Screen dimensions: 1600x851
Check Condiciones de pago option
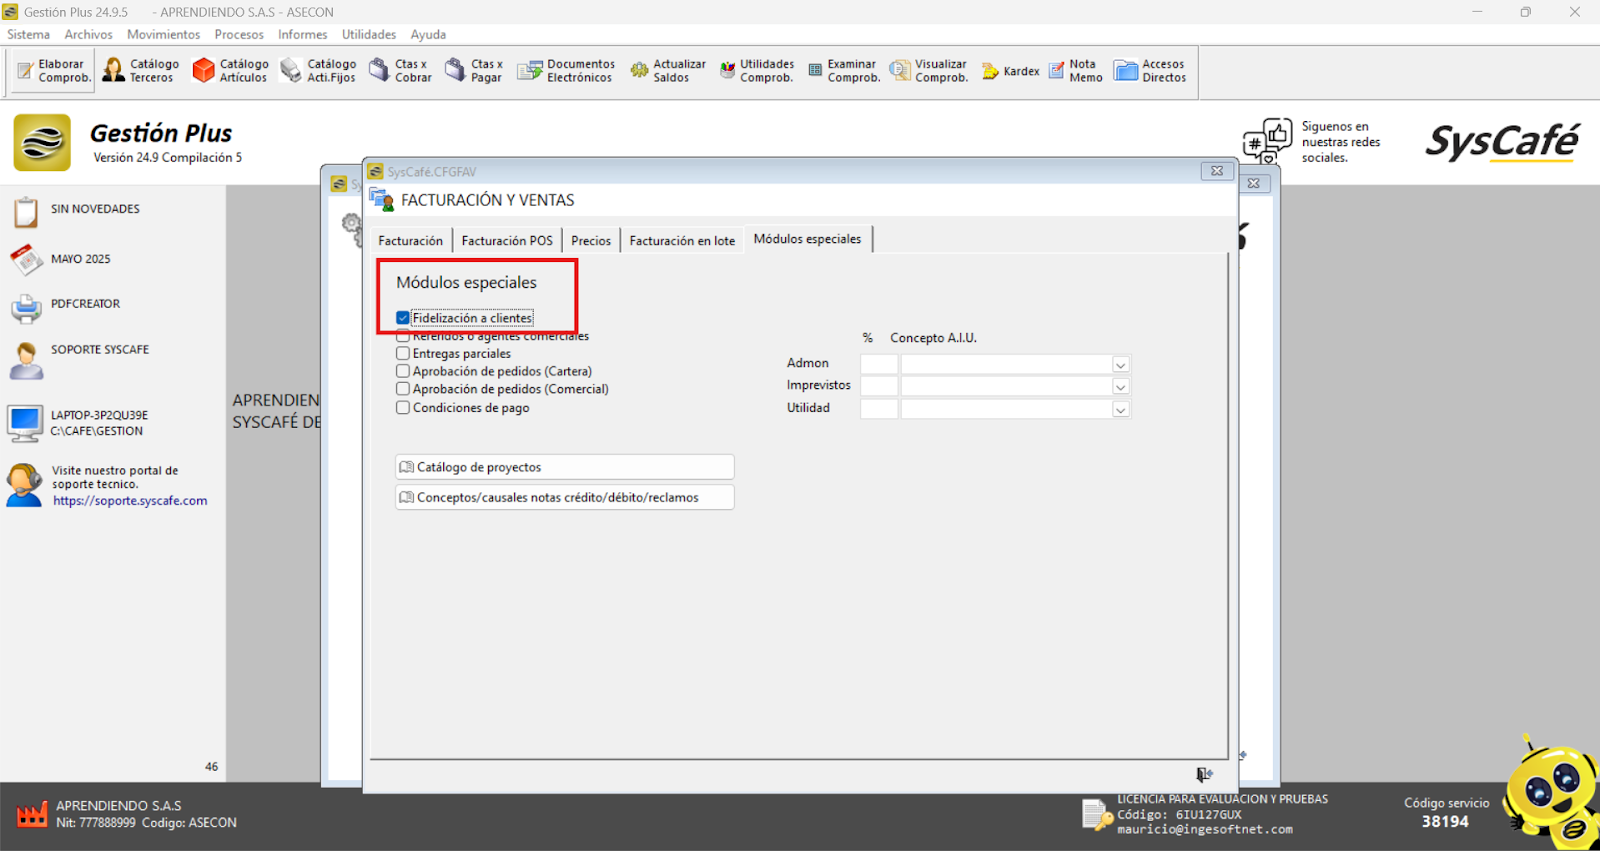point(403,407)
